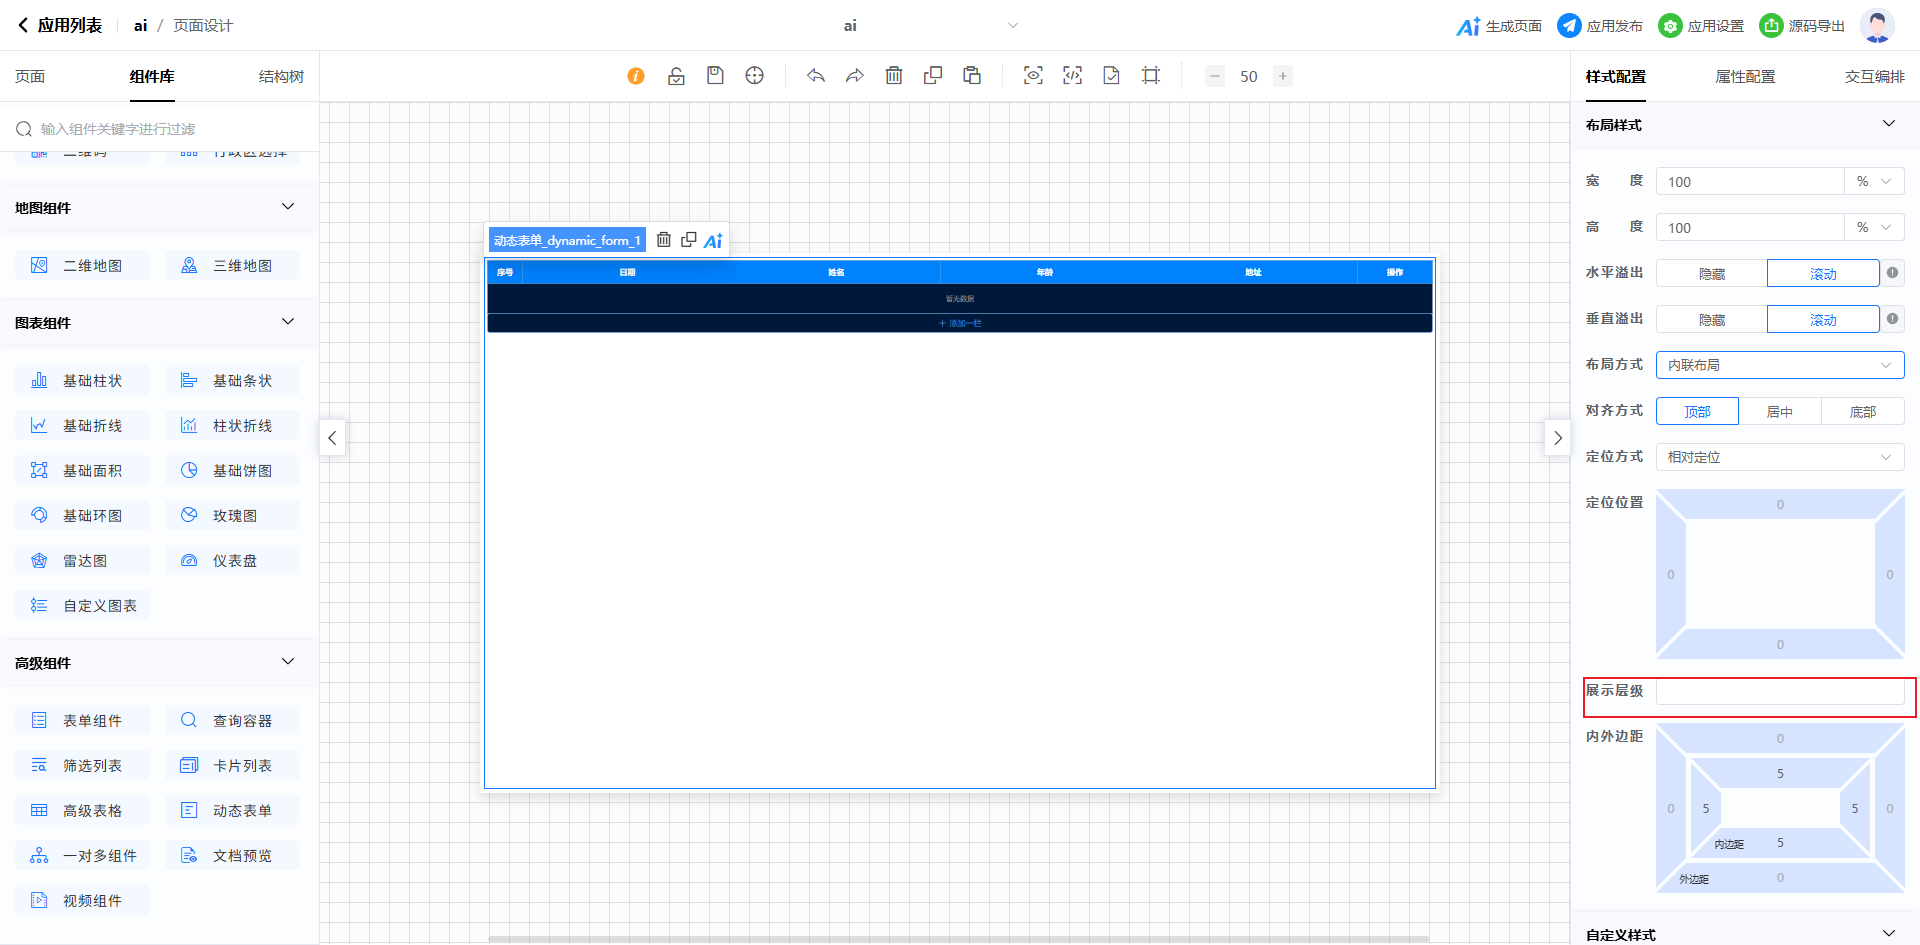This screenshot has height=945, width=1920.
Task: Open the 布局方式 dropdown
Action: point(1779,366)
